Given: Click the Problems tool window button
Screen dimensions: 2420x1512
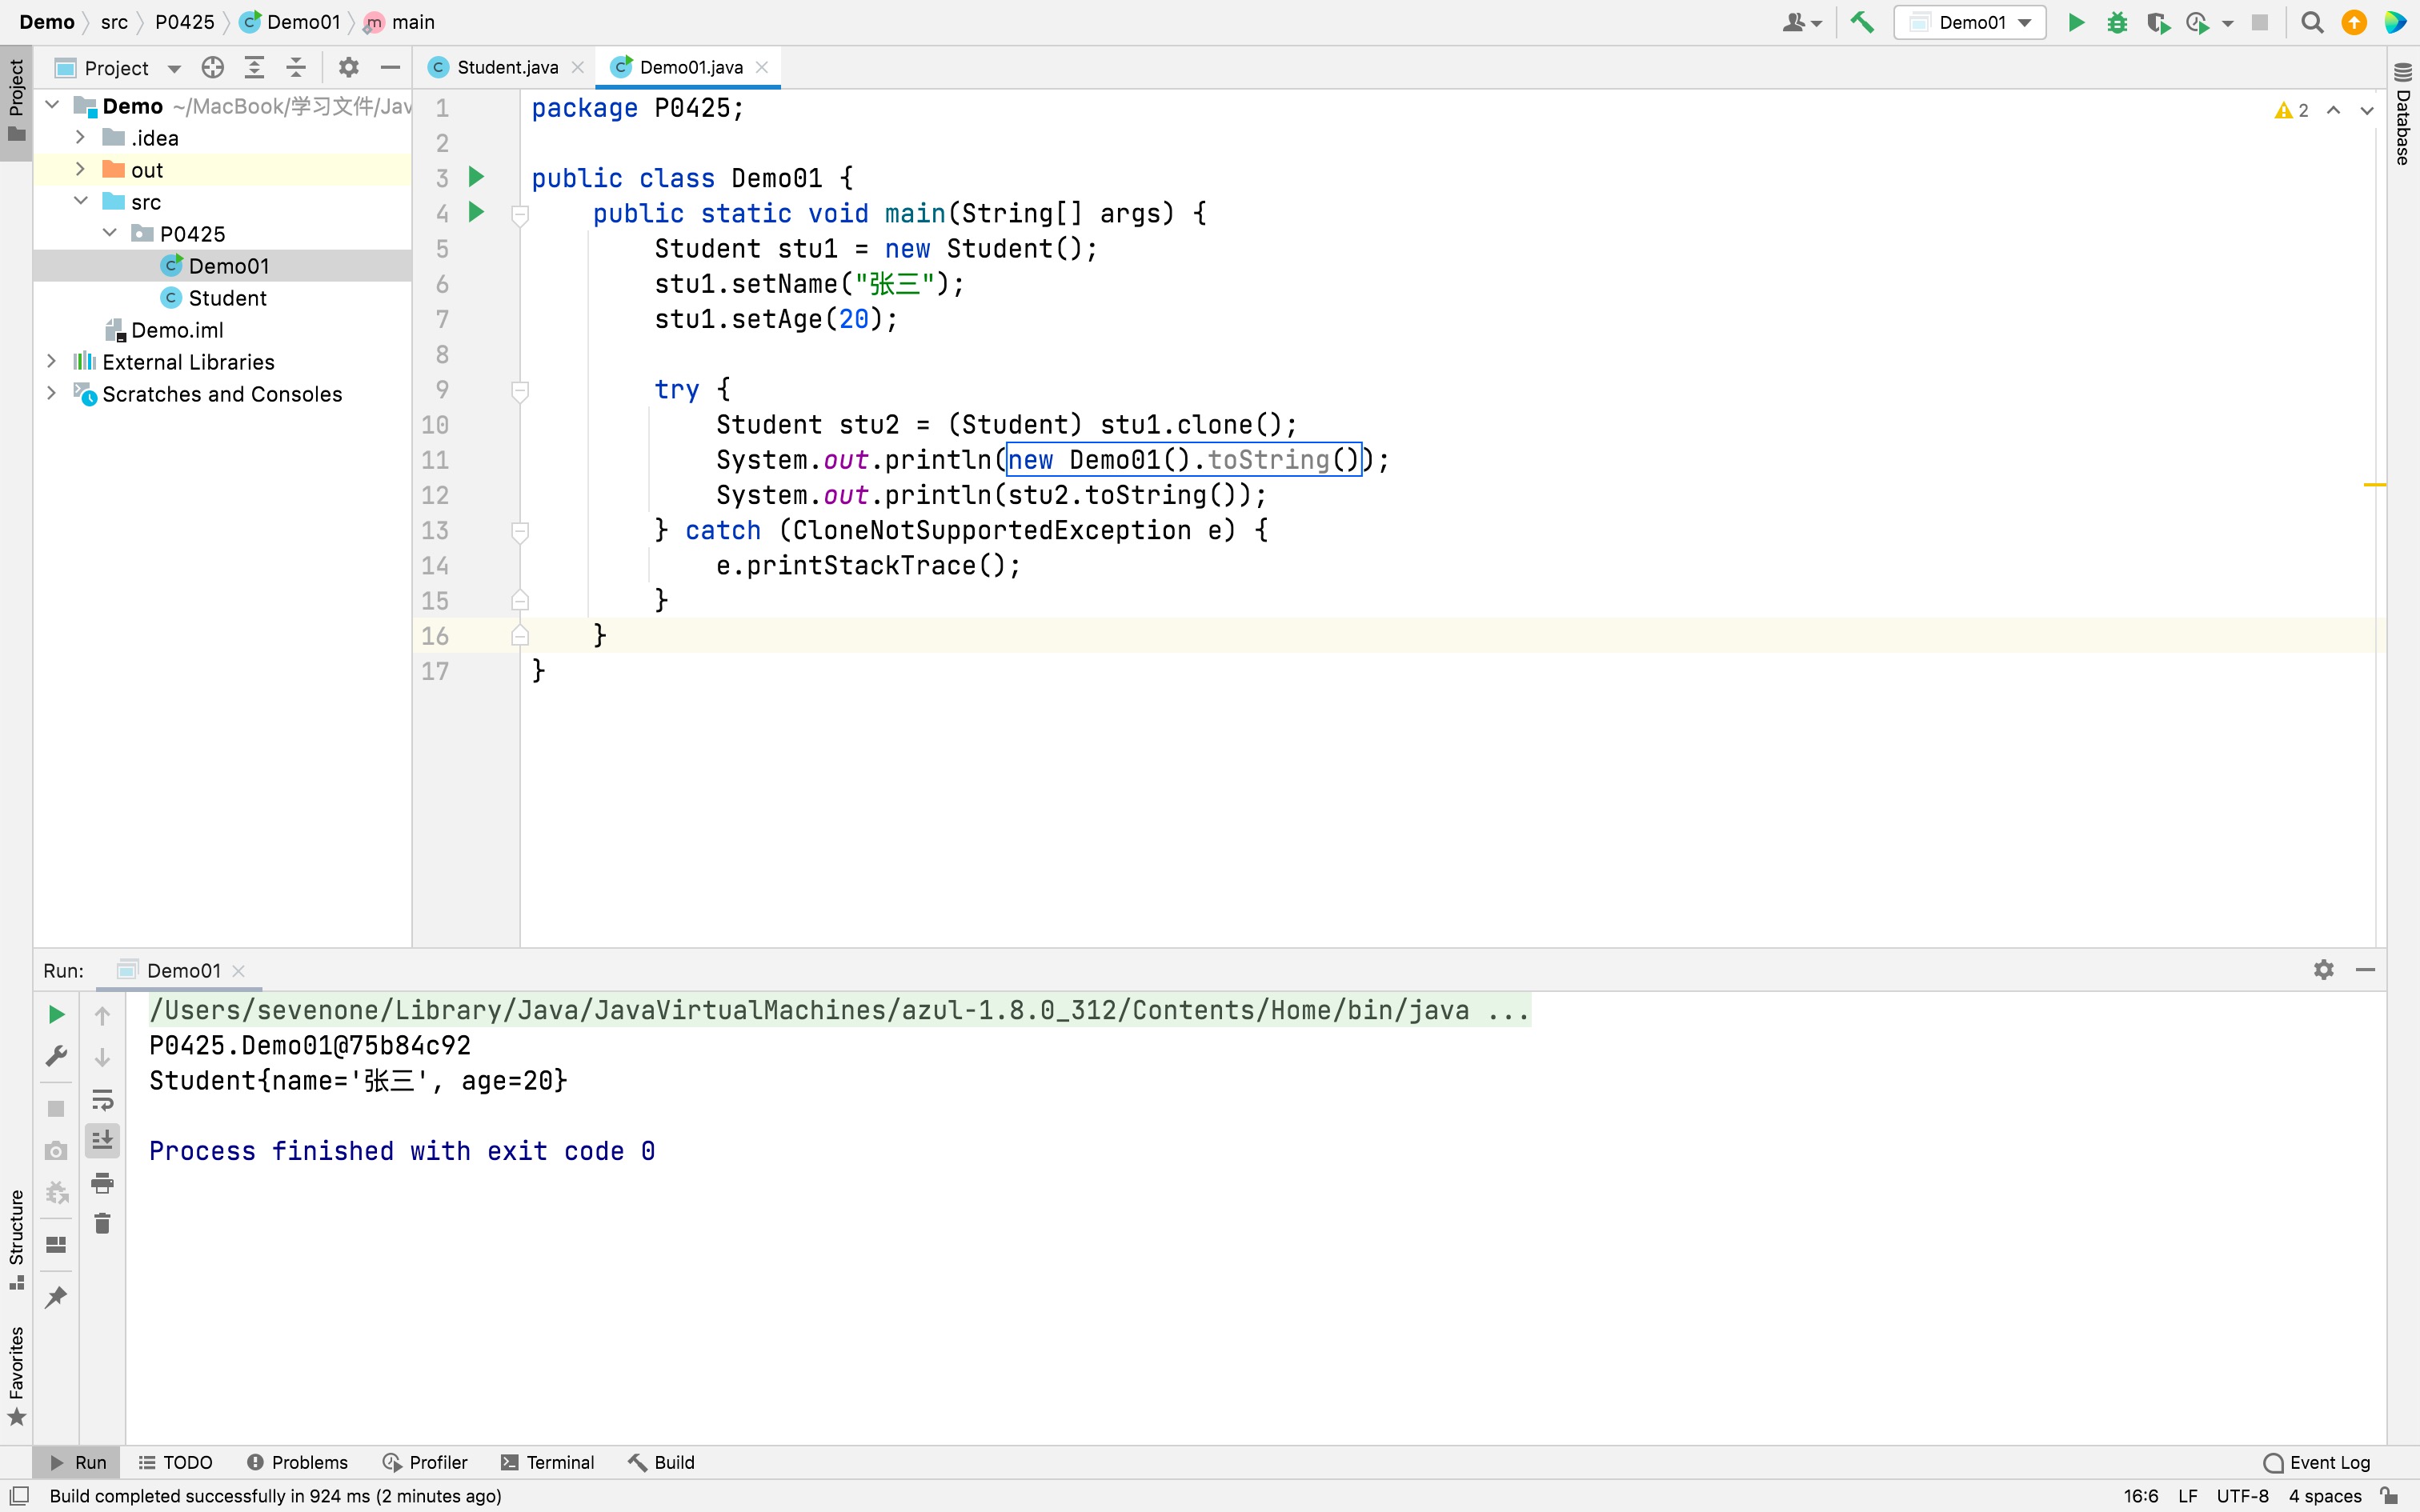Looking at the screenshot, I should (297, 1462).
